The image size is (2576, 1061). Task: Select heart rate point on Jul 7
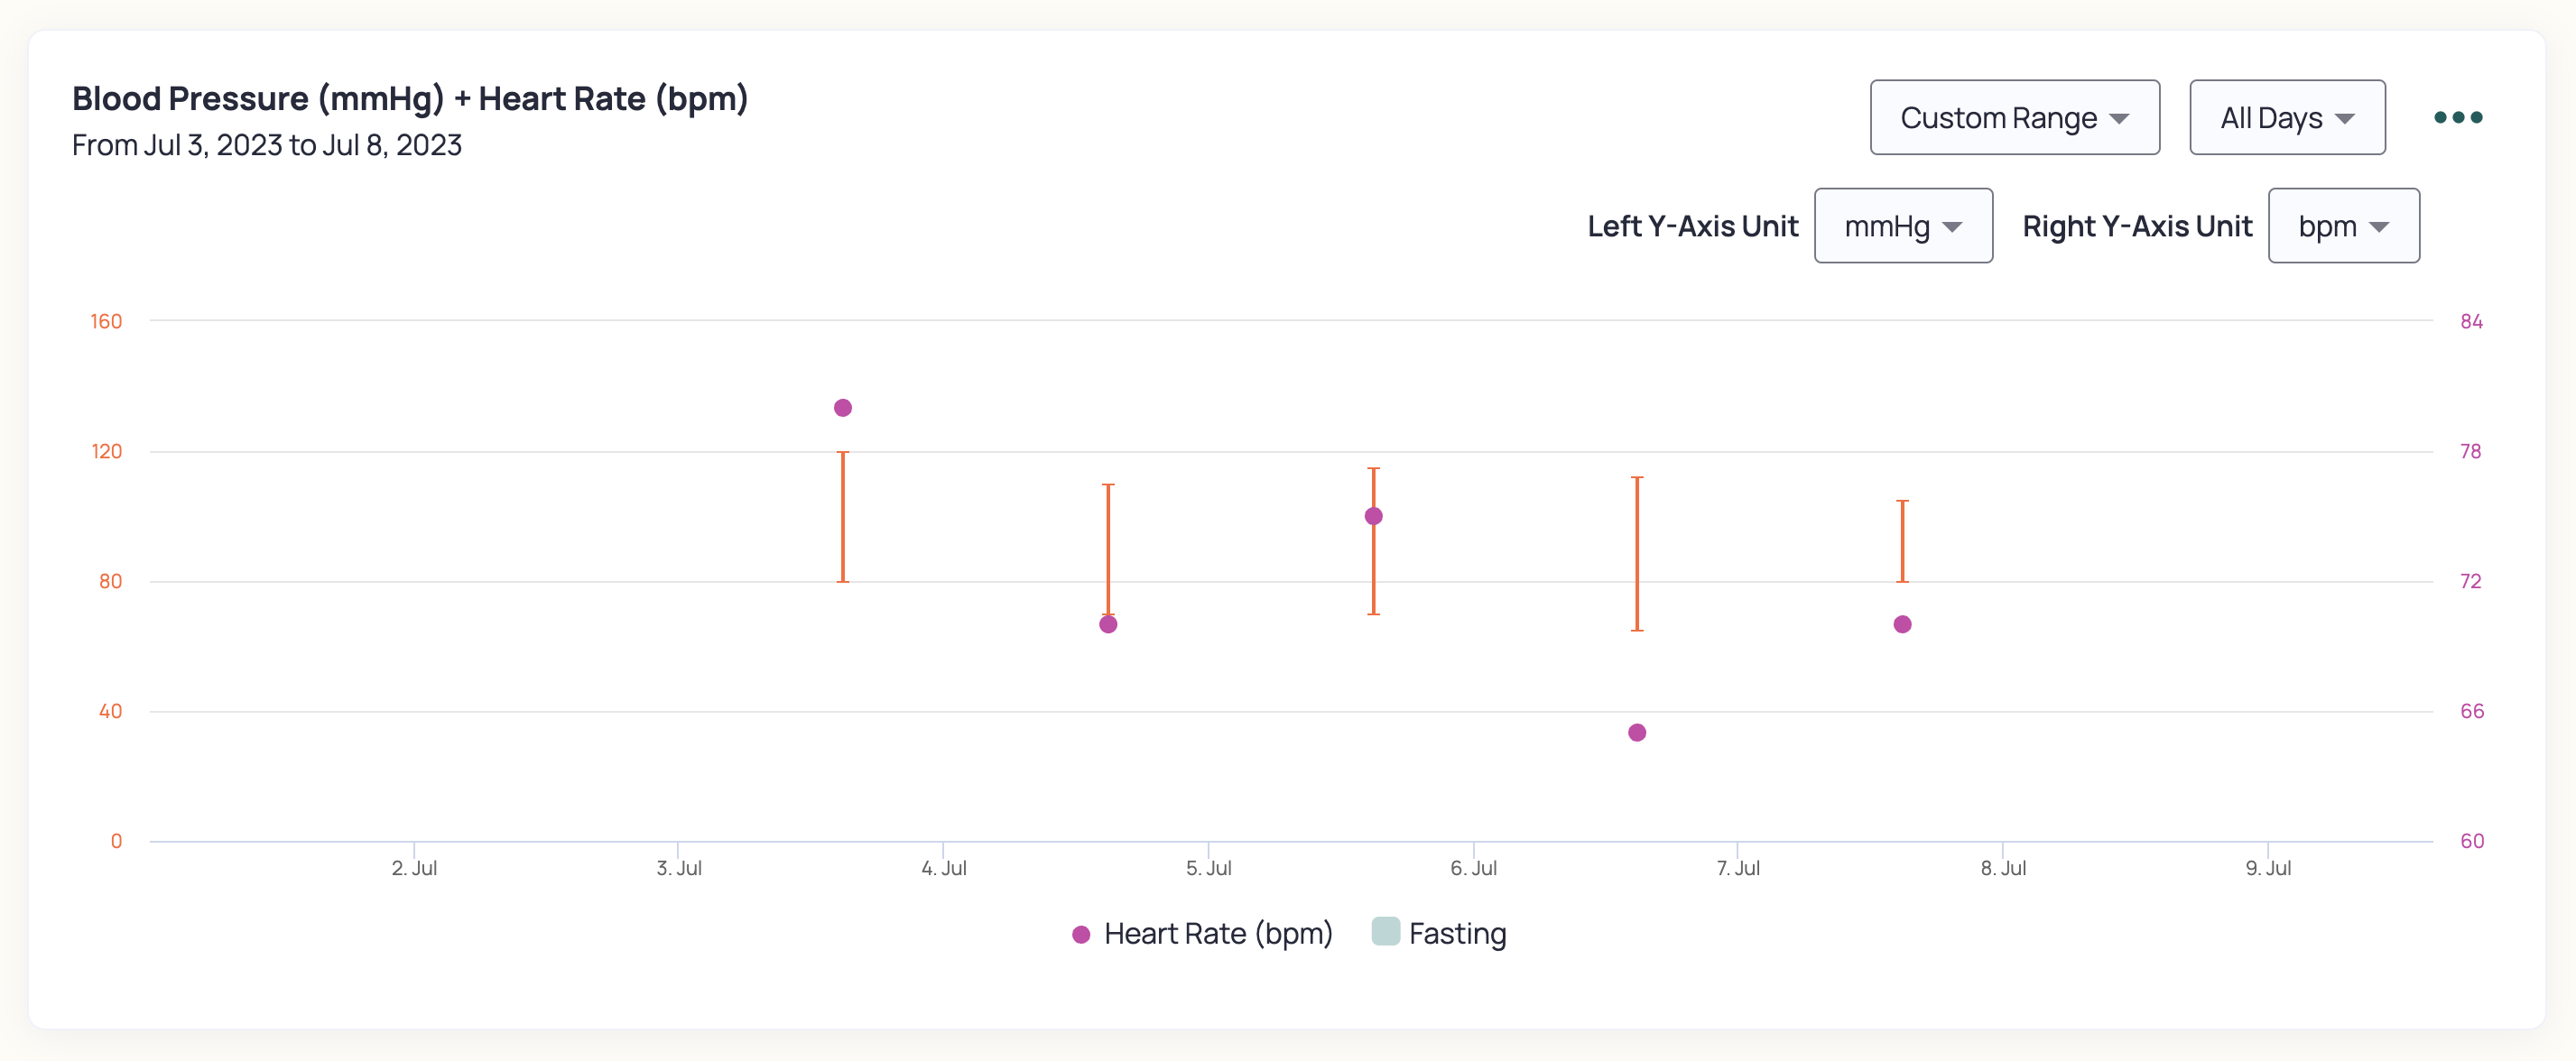1902,625
